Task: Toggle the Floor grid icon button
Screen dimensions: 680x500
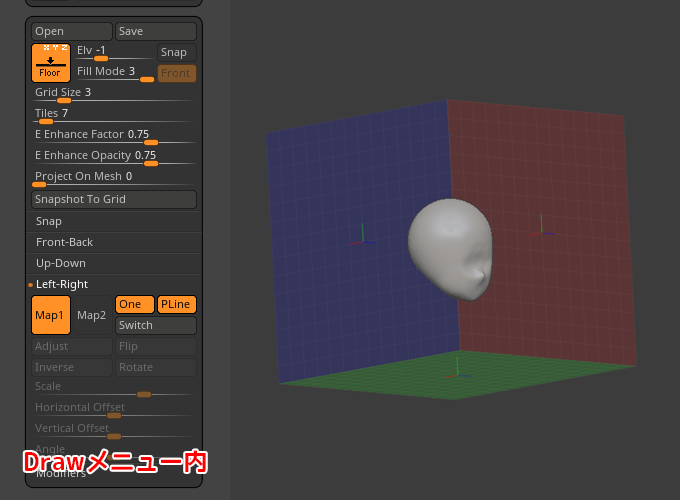Action: tap(50, 62)
